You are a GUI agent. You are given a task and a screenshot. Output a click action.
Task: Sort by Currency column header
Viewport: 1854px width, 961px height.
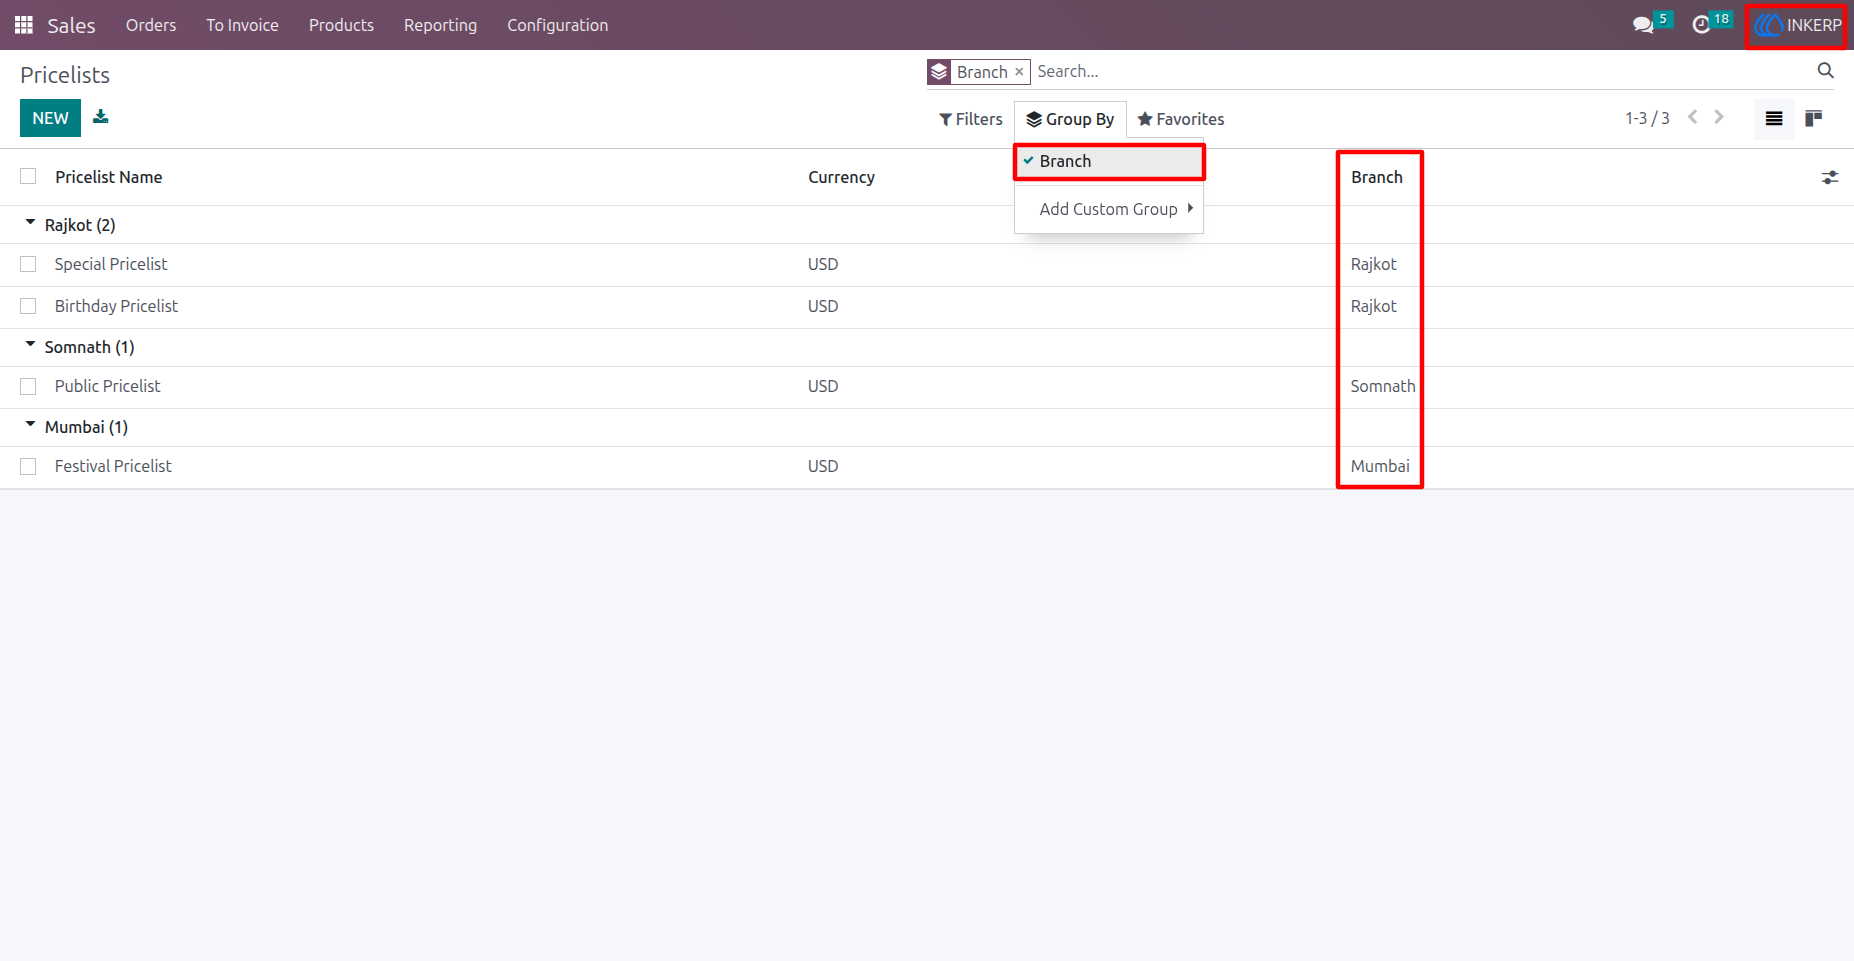pos(841,177)
